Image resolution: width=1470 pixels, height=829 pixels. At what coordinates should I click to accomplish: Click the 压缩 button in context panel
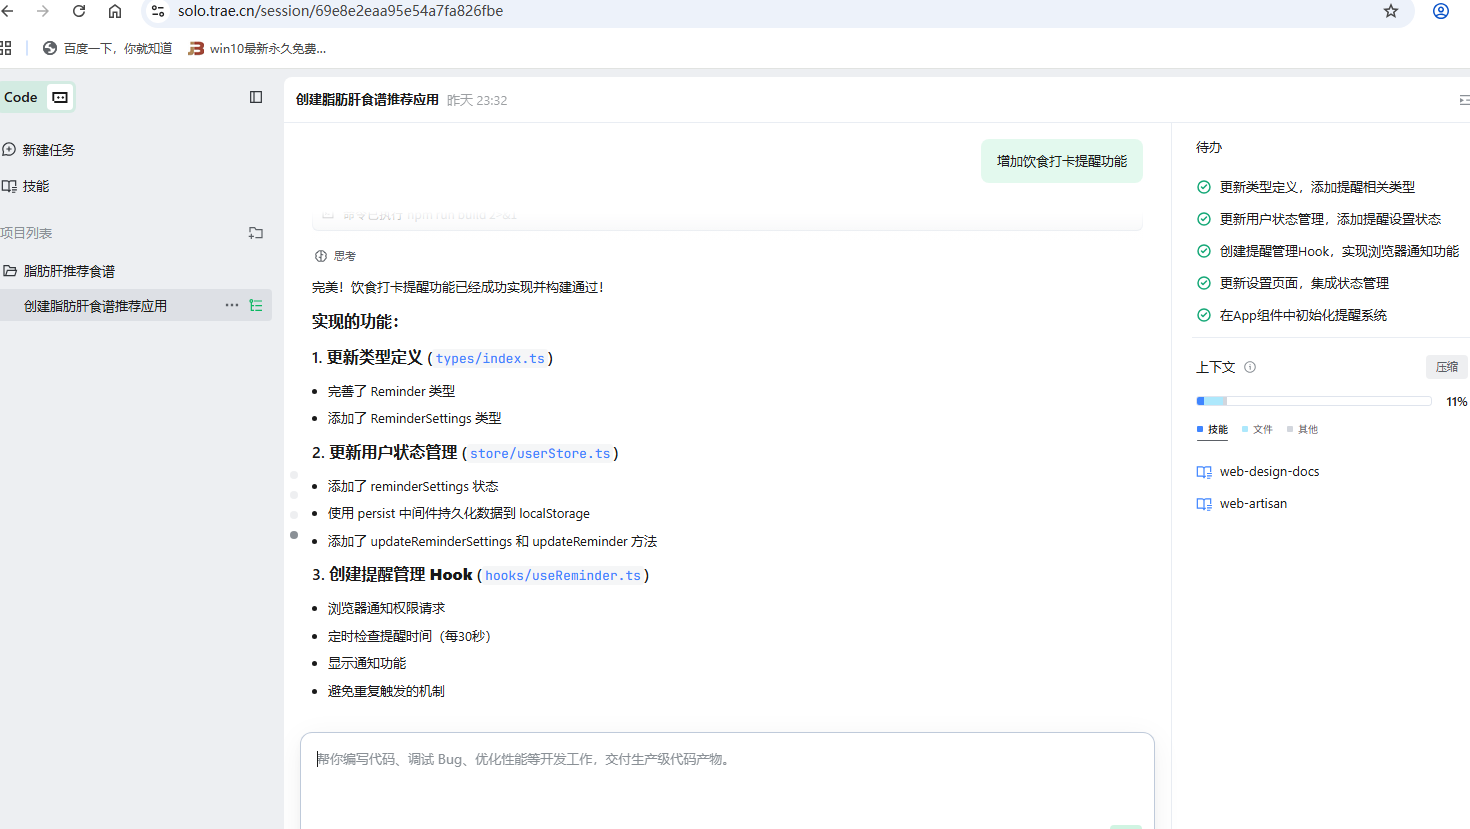[1446, 367]
